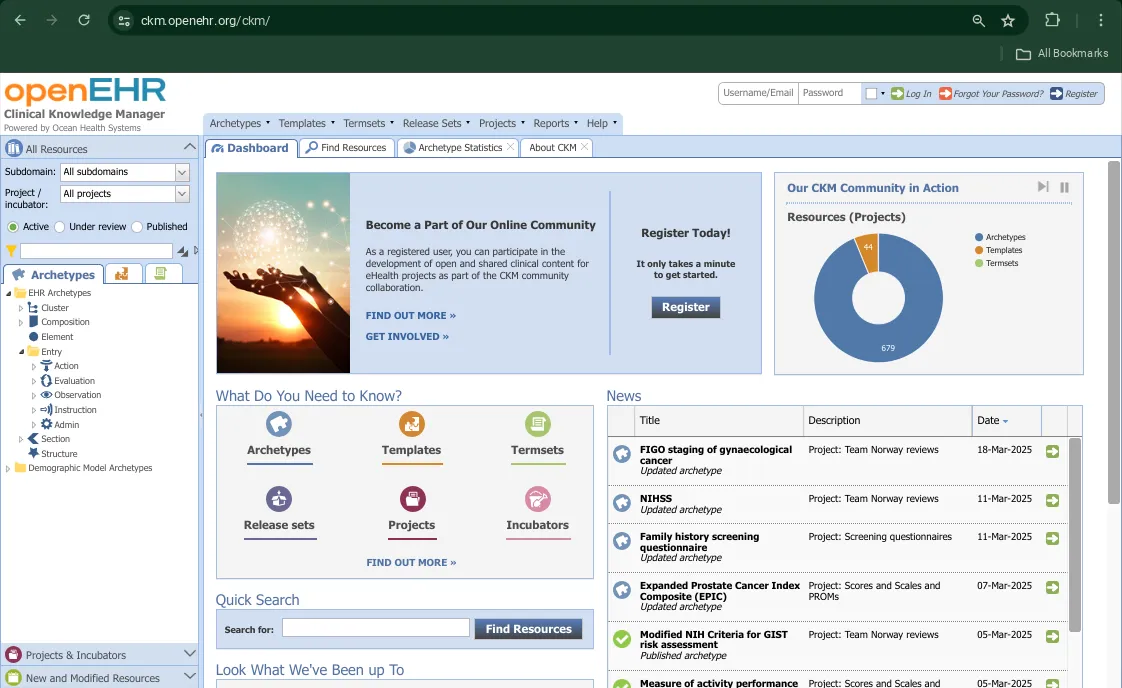The width and height of the screenshot is (1122, 688).
Task: Open the Reports menu
Action: tap(553, 123)
